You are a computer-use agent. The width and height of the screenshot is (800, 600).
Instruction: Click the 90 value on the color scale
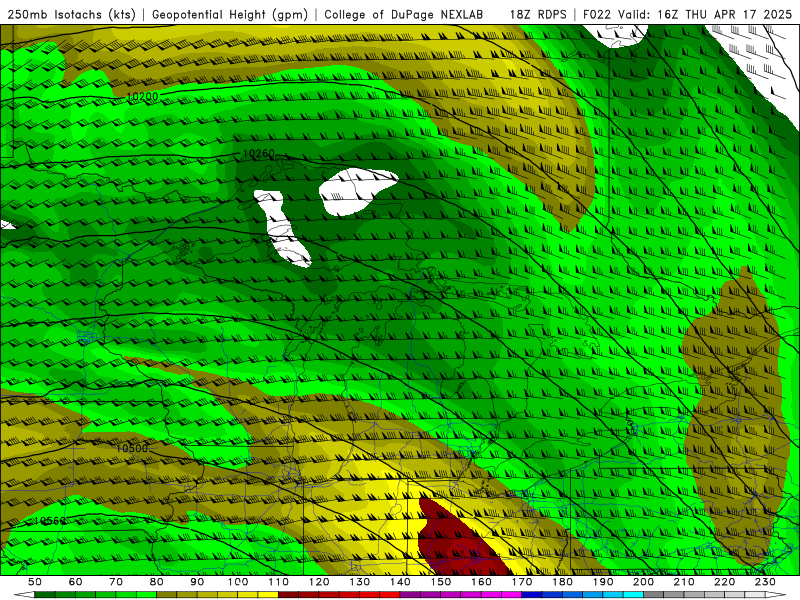tap(197, 582)
